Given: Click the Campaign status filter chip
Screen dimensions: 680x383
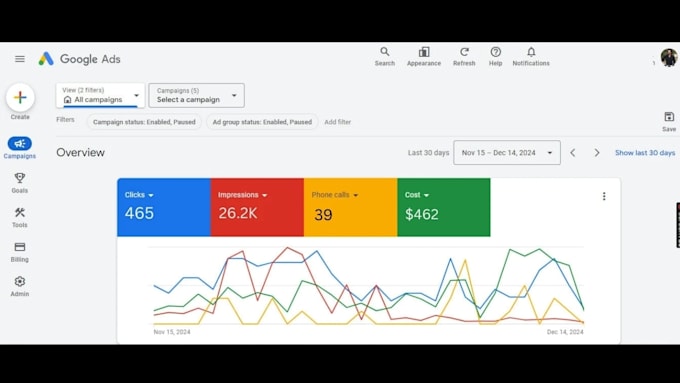Looking at the screenshot, I should pos(144,122).
